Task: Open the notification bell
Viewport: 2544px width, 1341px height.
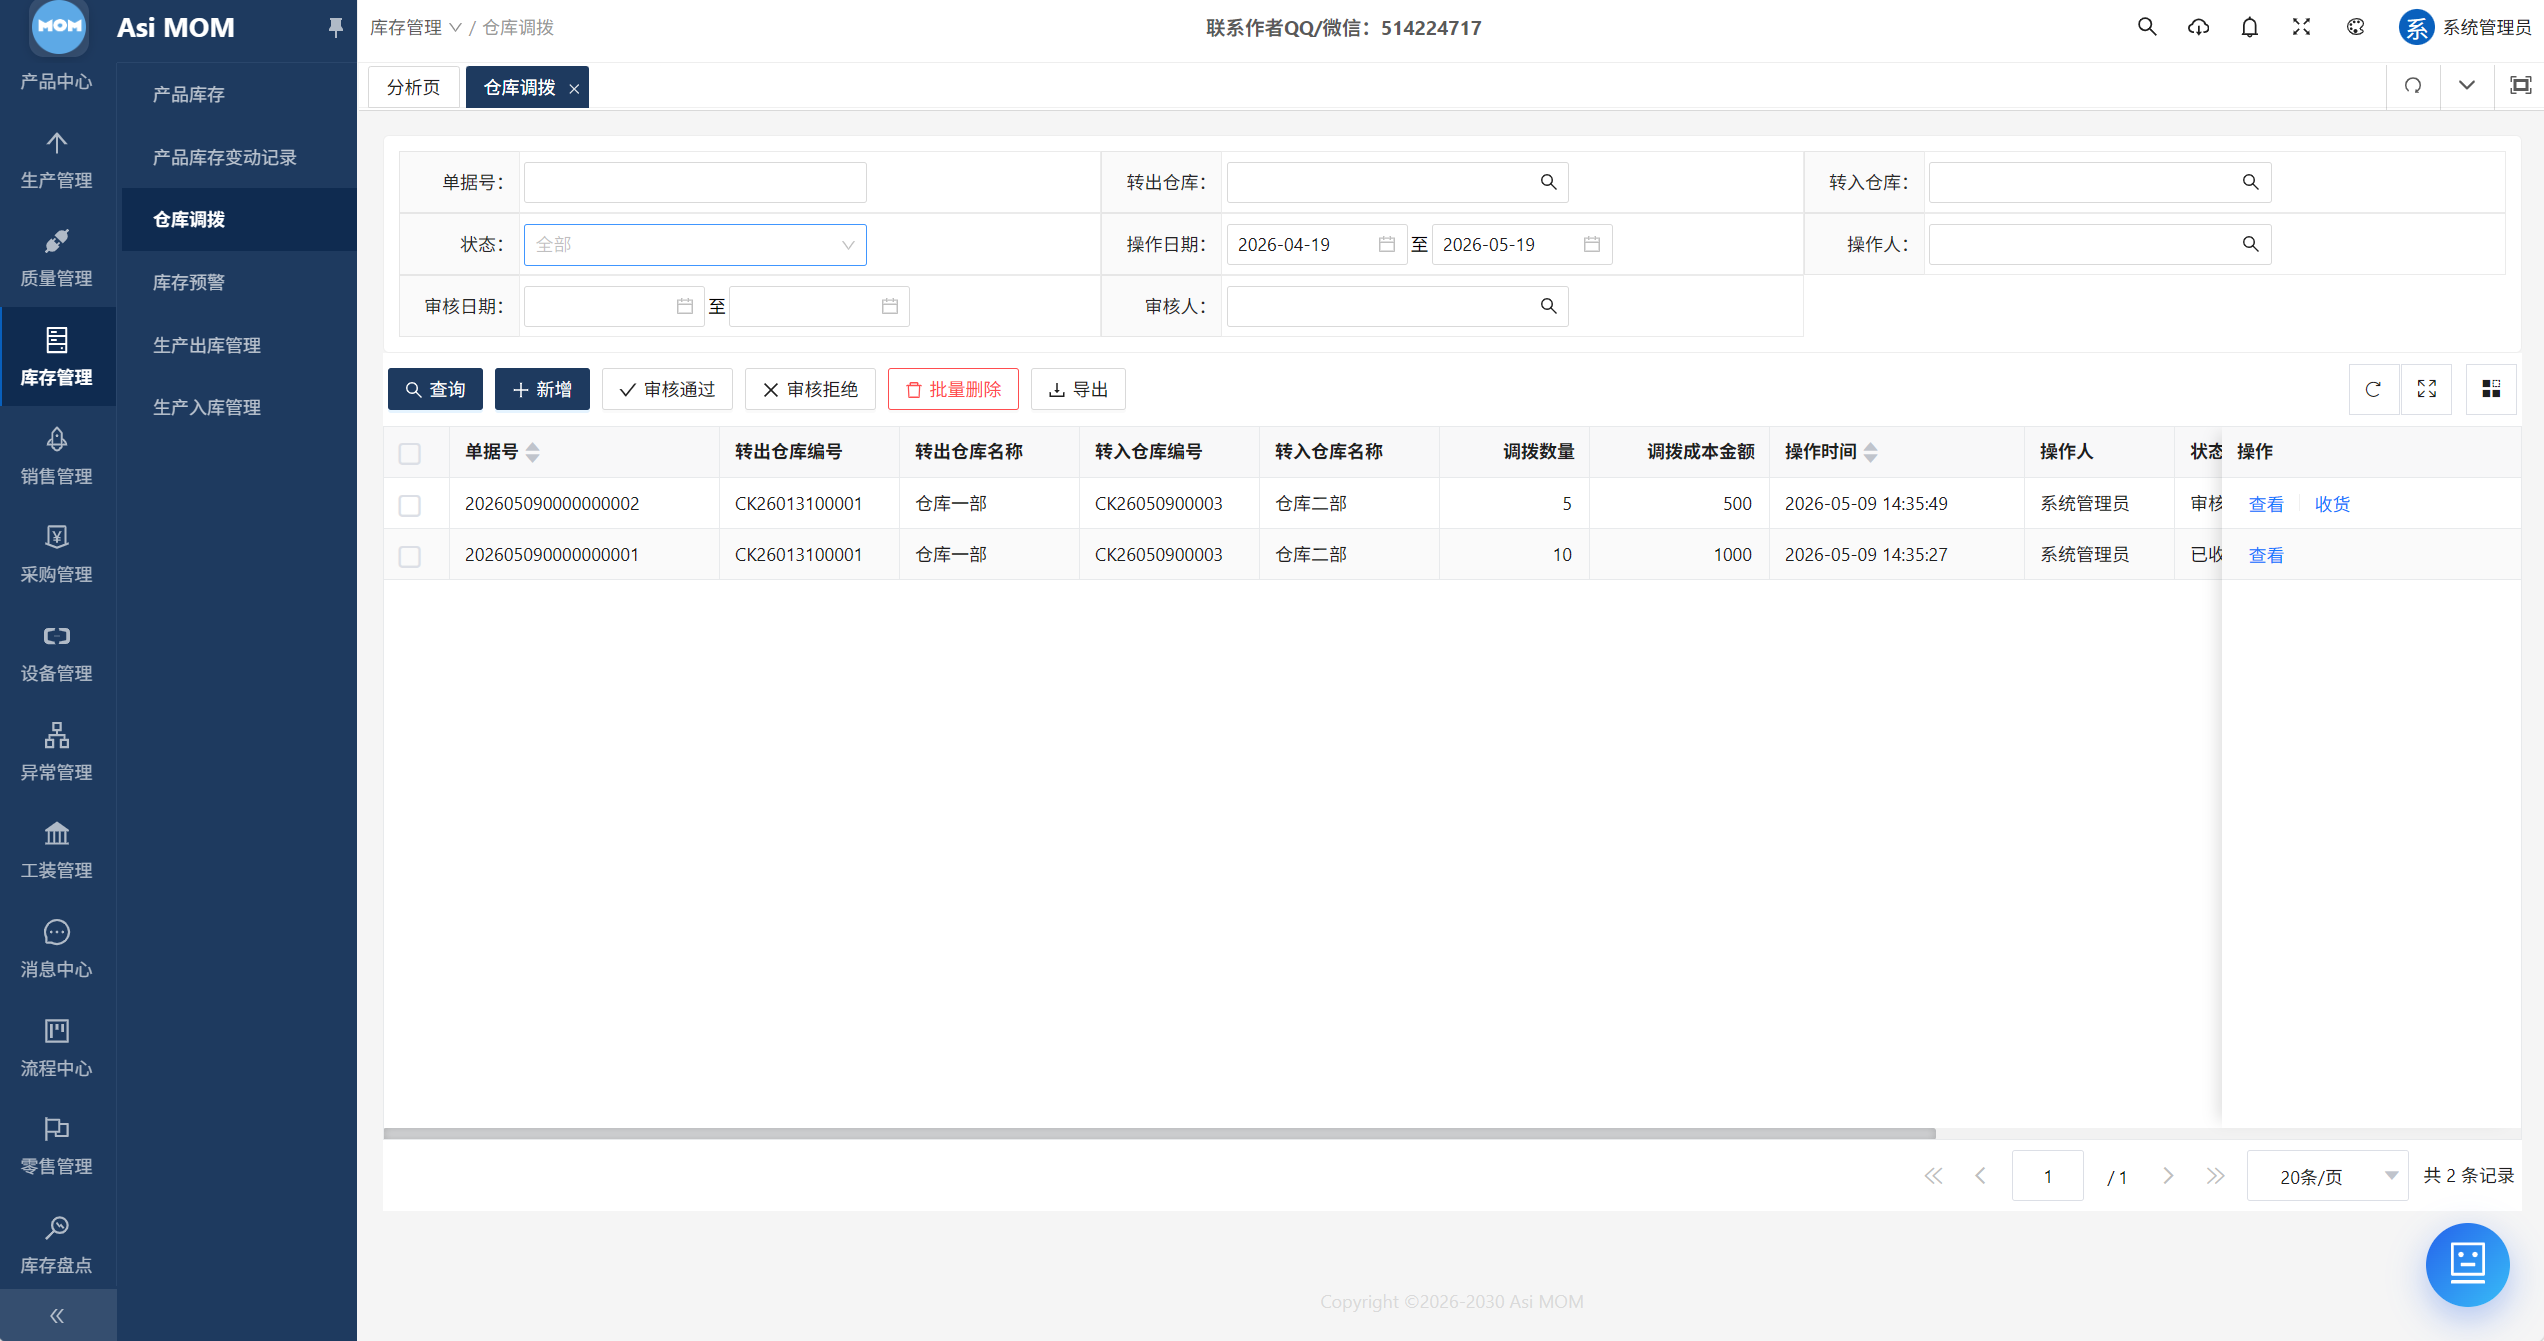Action: 2250,27
